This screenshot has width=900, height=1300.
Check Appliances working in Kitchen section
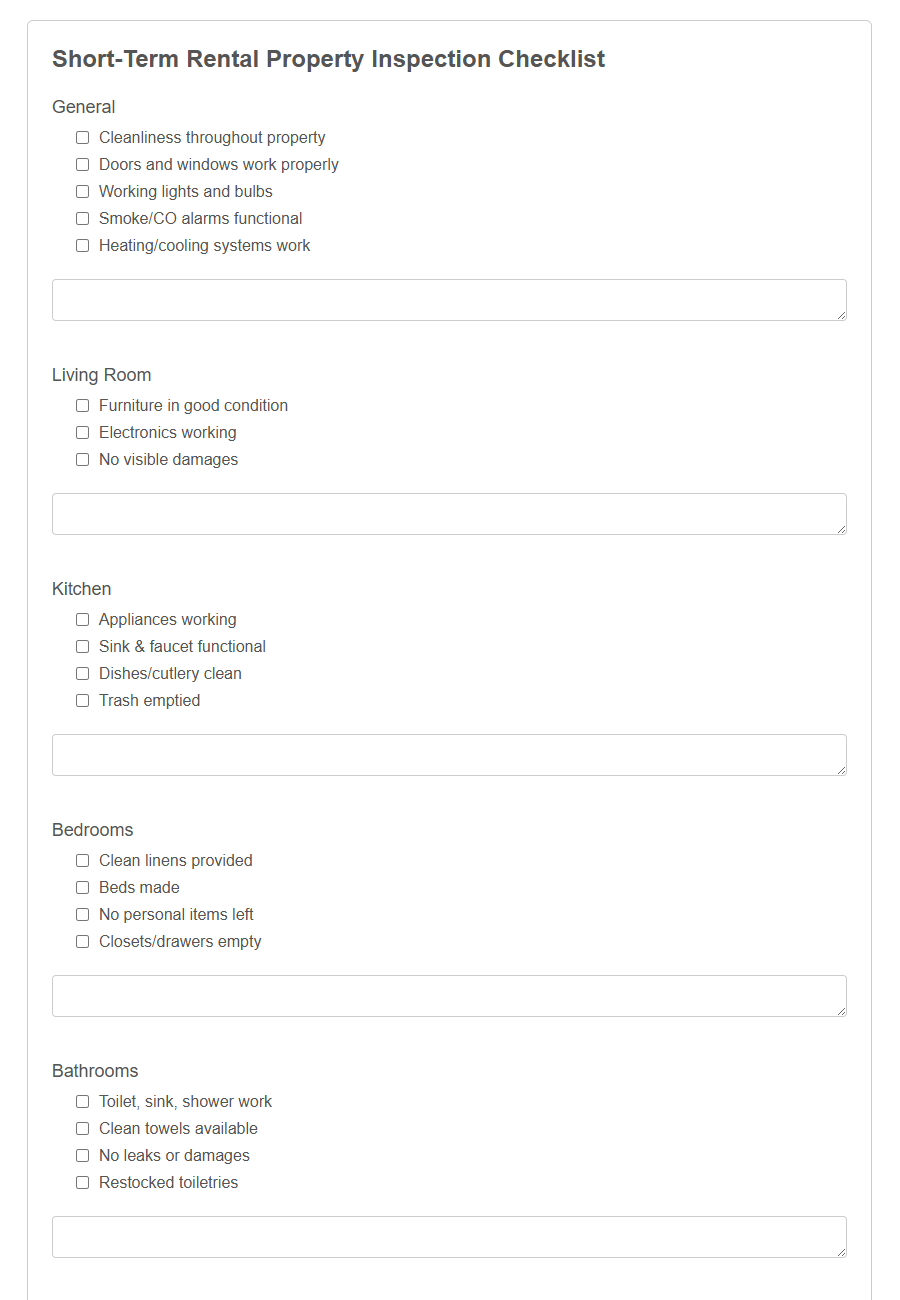pyautogui.click(x=82, y=619)
